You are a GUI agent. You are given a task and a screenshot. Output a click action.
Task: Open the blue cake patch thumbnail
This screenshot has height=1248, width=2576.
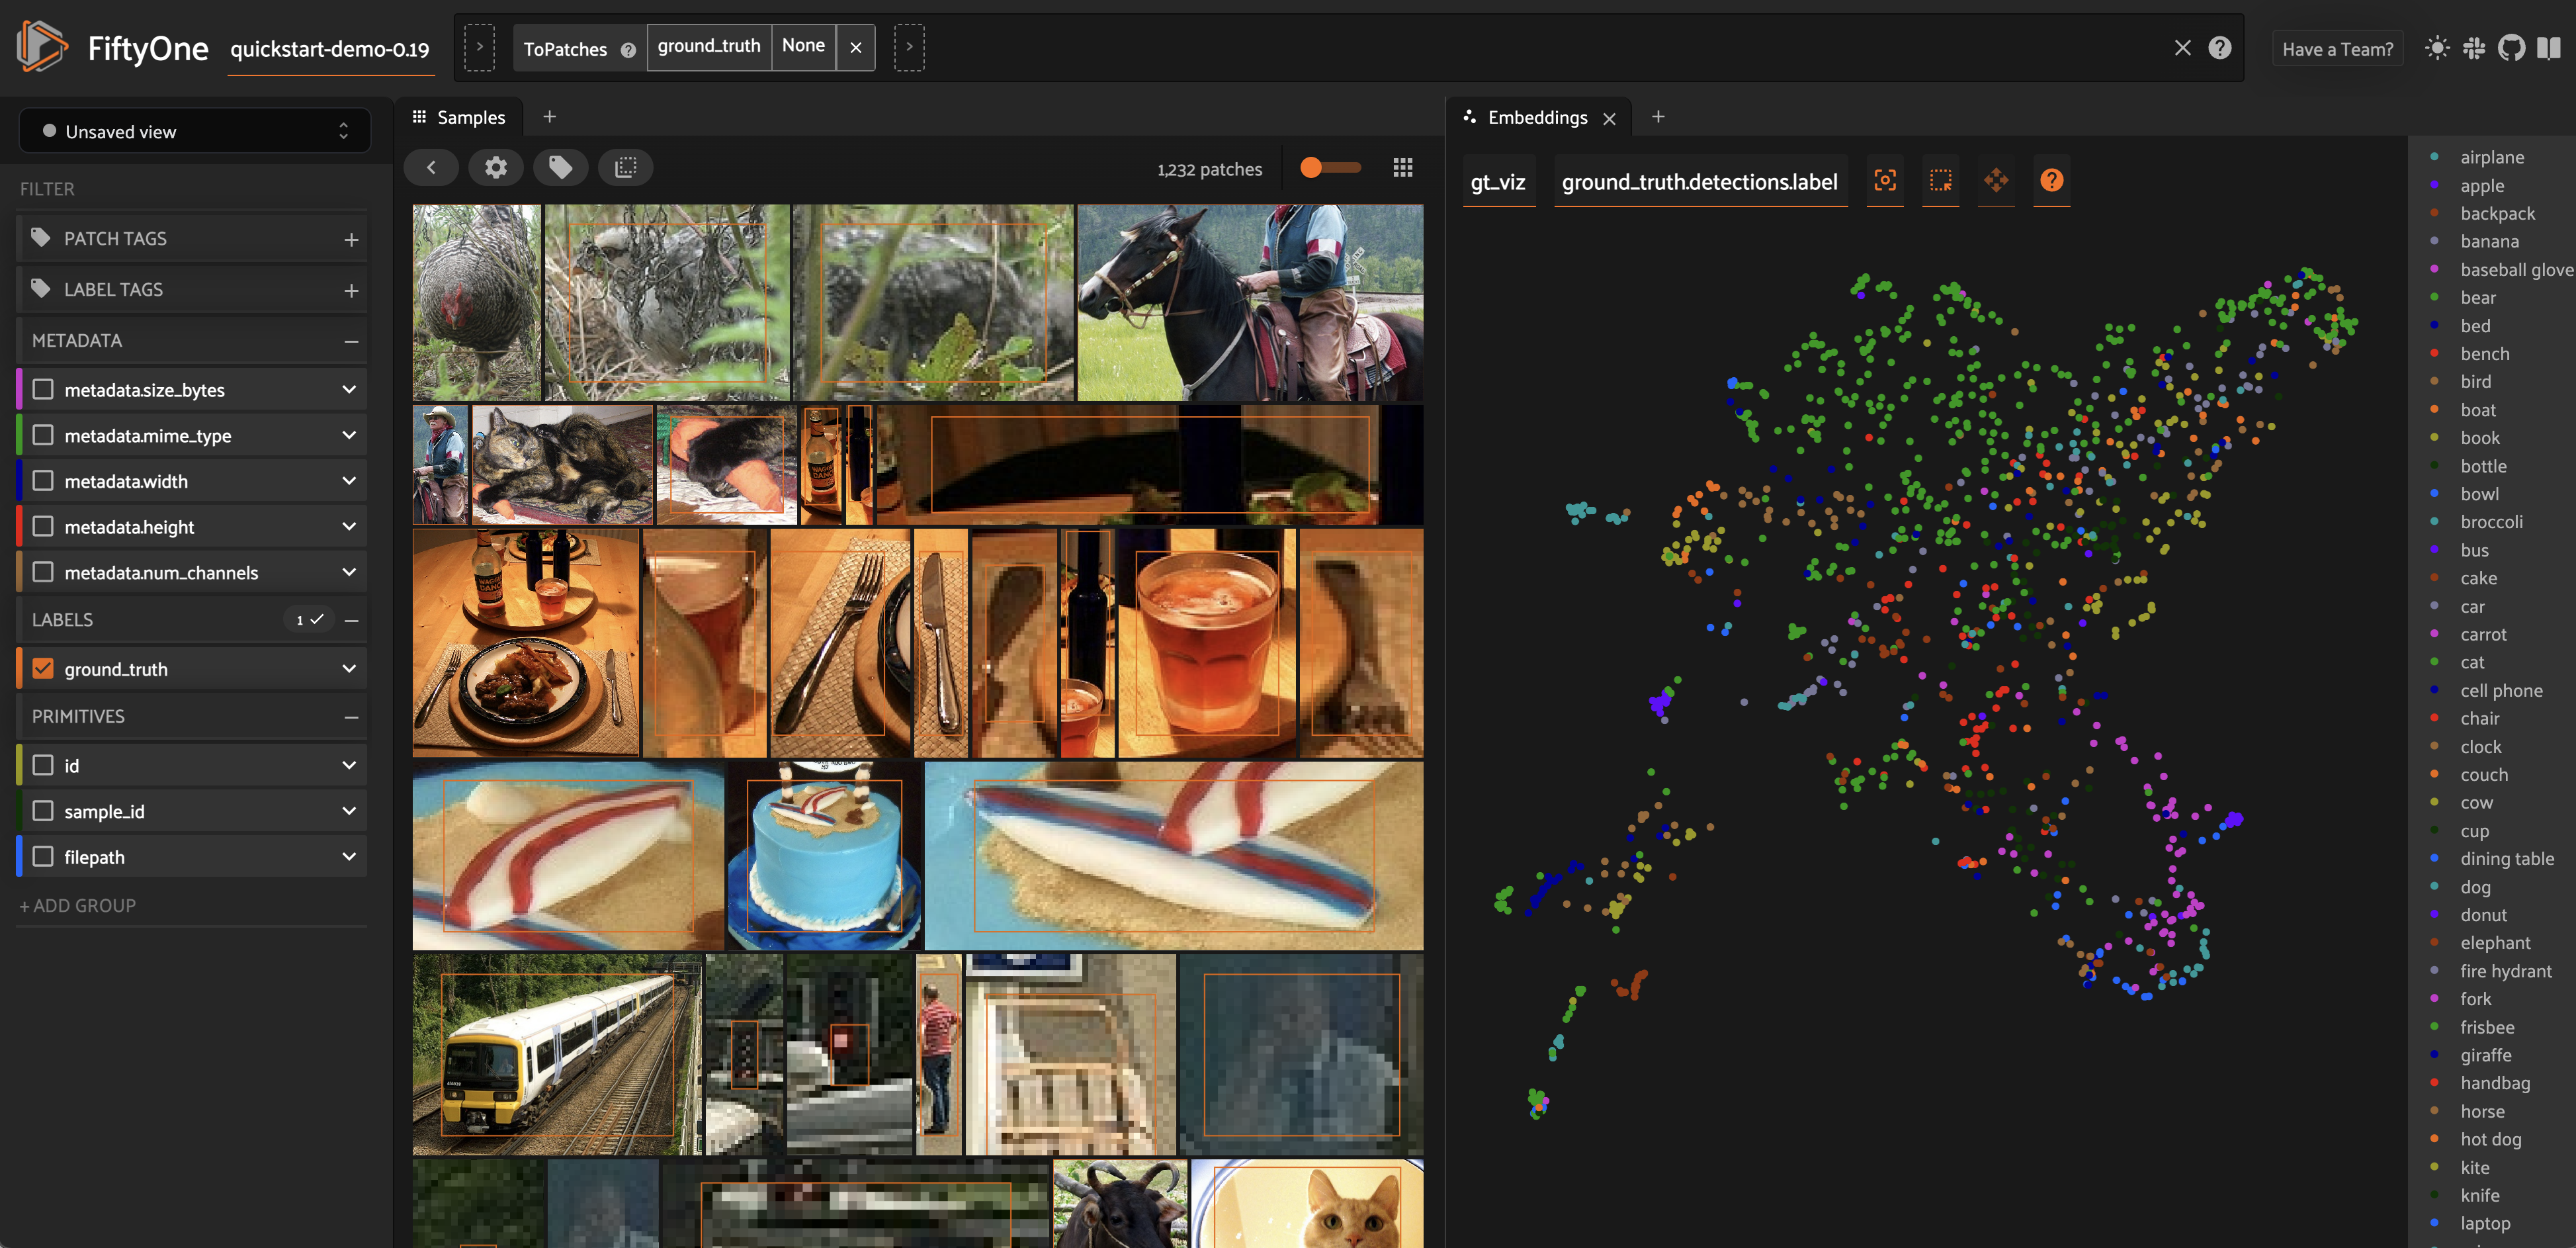[x=824, y=855]
